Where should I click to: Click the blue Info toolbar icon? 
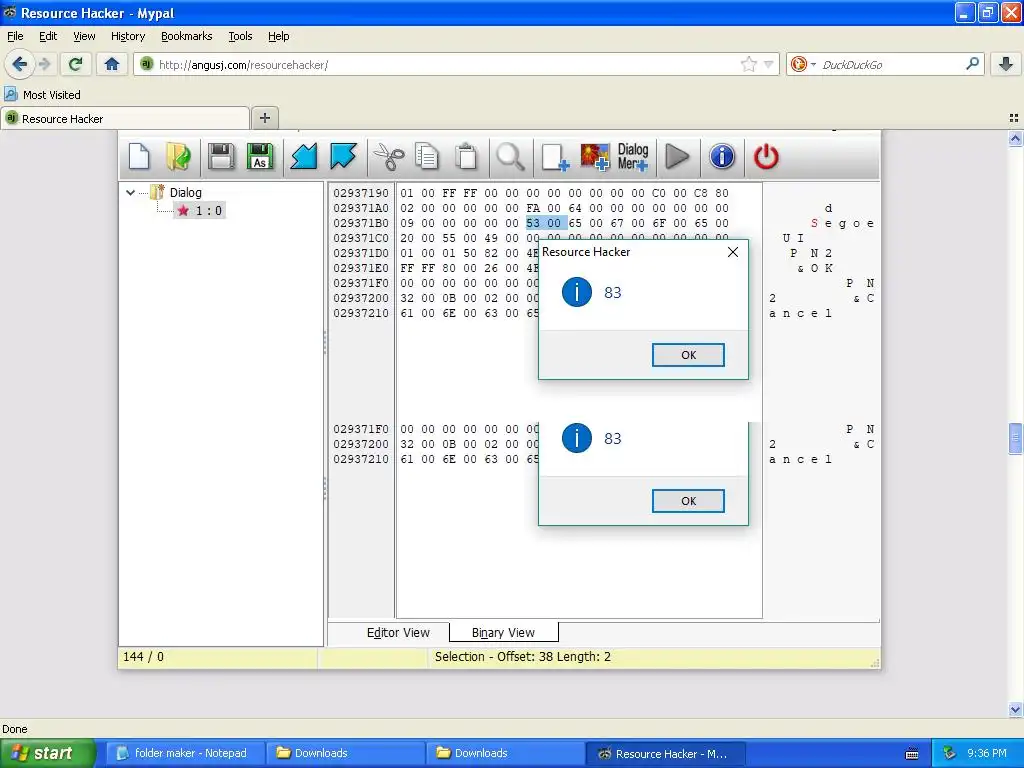click(722, 157)
